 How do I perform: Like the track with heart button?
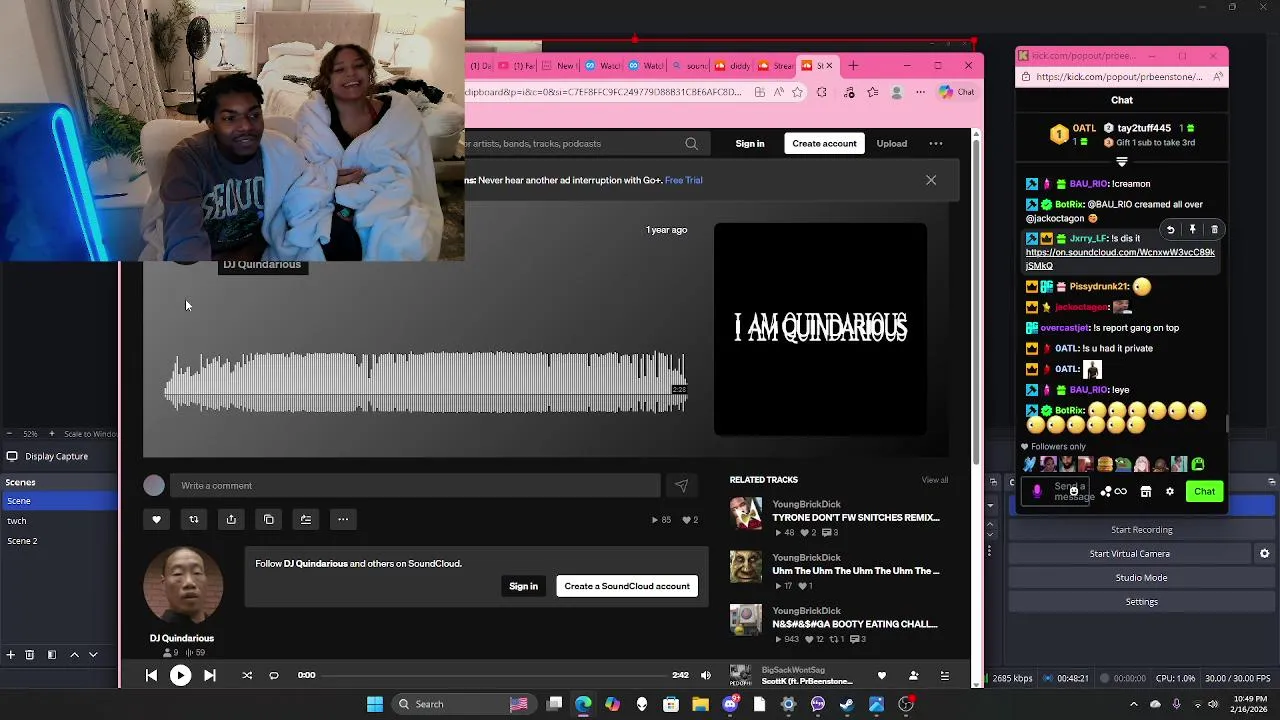[156, 519]
